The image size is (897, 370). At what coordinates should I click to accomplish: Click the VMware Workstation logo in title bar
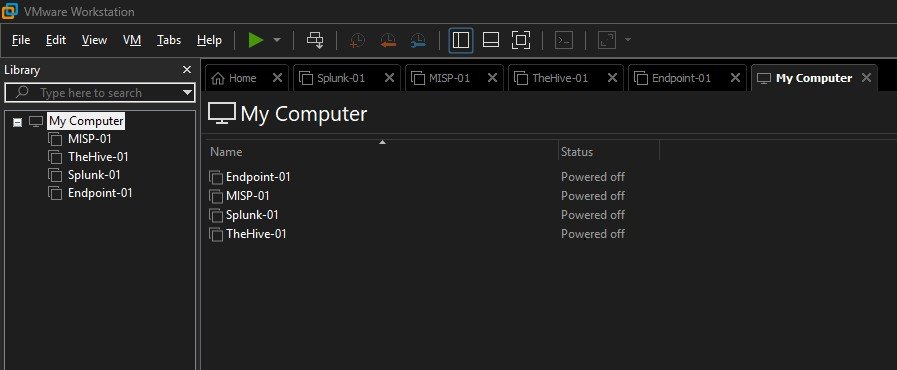click(10, 11)
